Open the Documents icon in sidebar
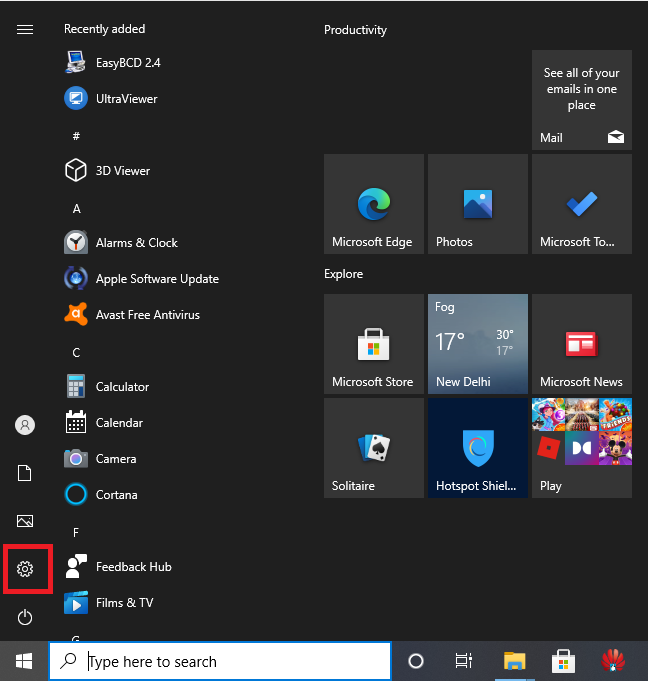Screen dimensions: 648x681 coord(25,473)
